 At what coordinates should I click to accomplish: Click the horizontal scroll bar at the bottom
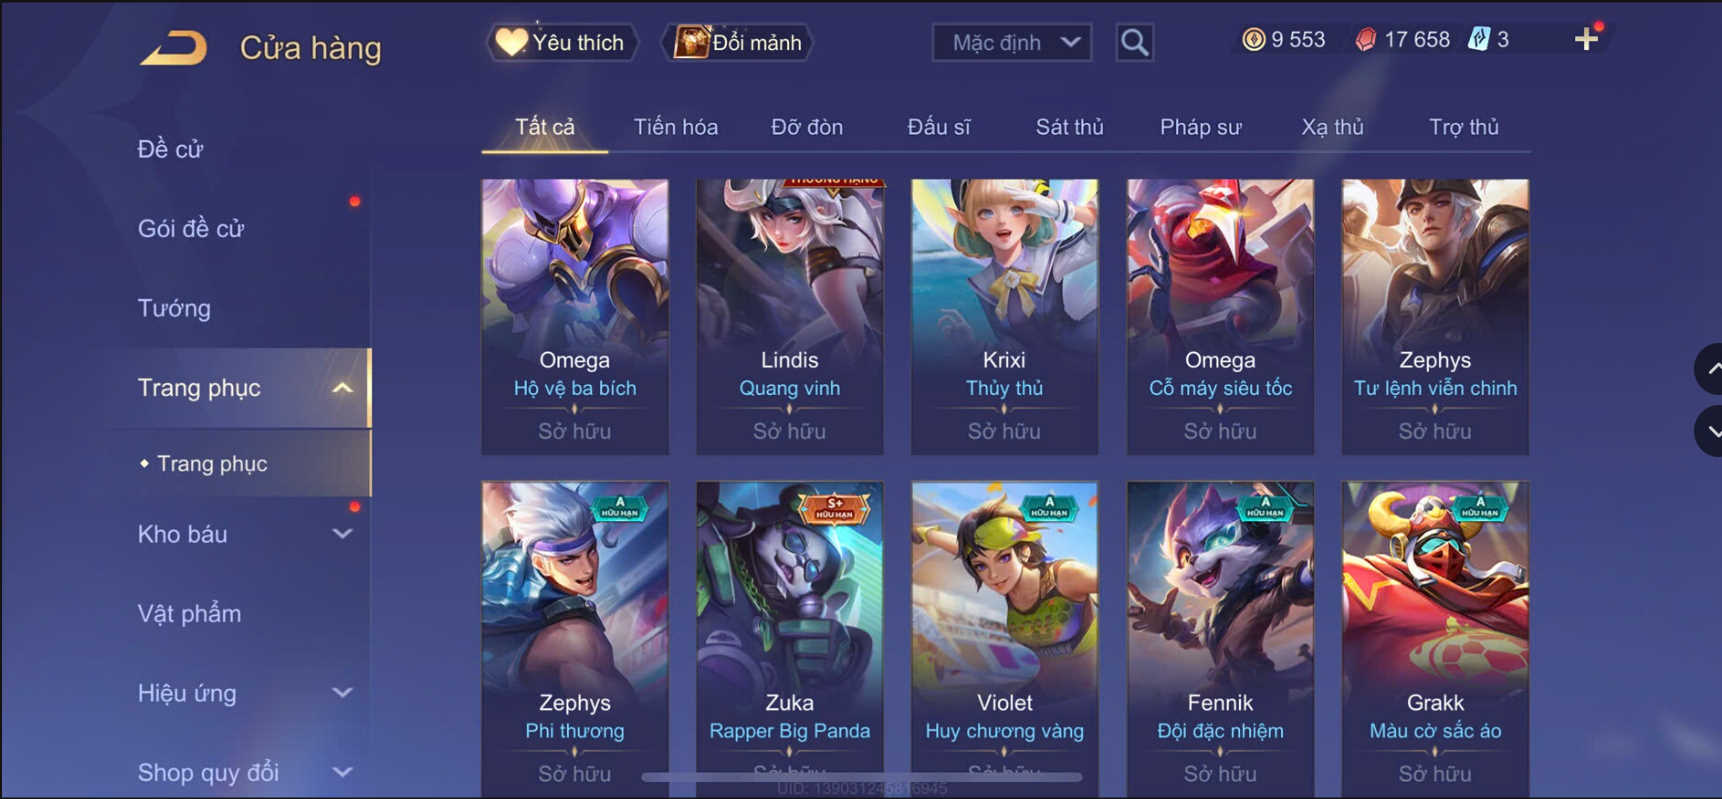coord(862,776)
